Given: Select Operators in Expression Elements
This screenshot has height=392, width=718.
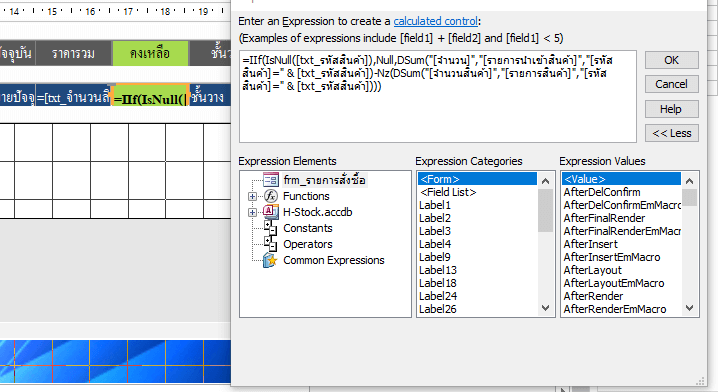Looking at the screenshot, I should coord(308,244).
